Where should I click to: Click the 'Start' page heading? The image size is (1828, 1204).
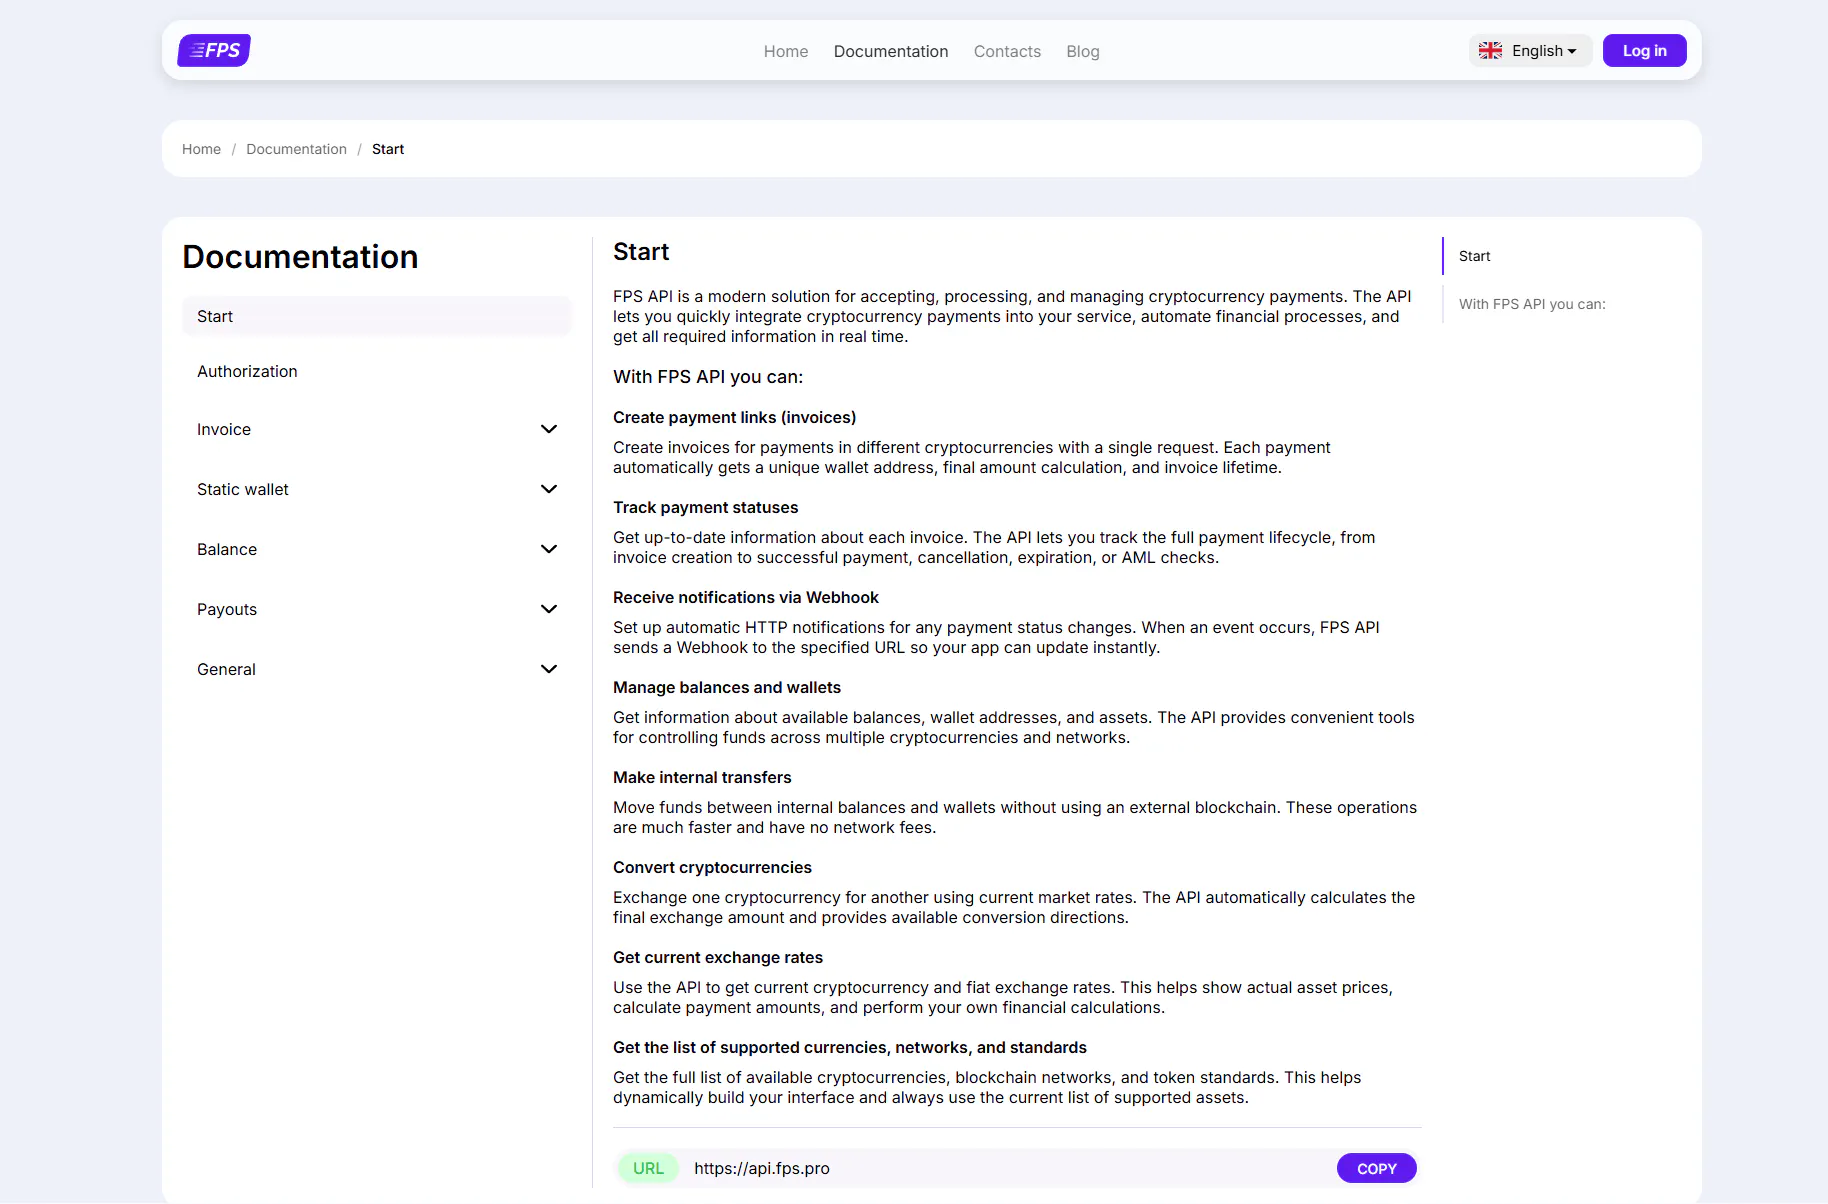pos(641,252)
